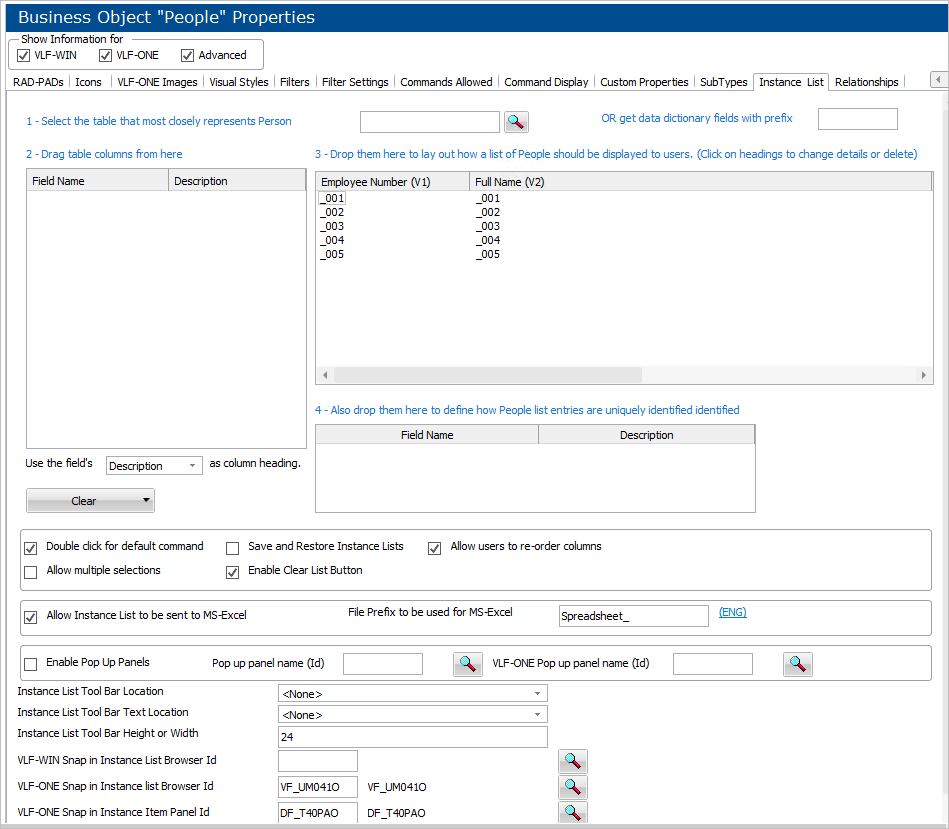This screenshot has width=949, height=829.
Task: Click magnifier beside VLF-ONE Pop up panel name
Action: coord(797,664)
